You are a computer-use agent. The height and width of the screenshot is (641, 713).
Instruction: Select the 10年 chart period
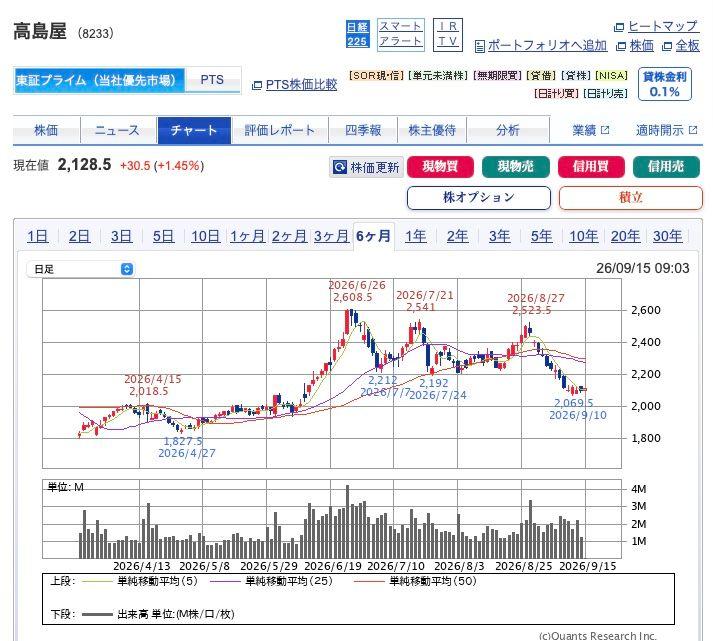click(x=584, y=236)
